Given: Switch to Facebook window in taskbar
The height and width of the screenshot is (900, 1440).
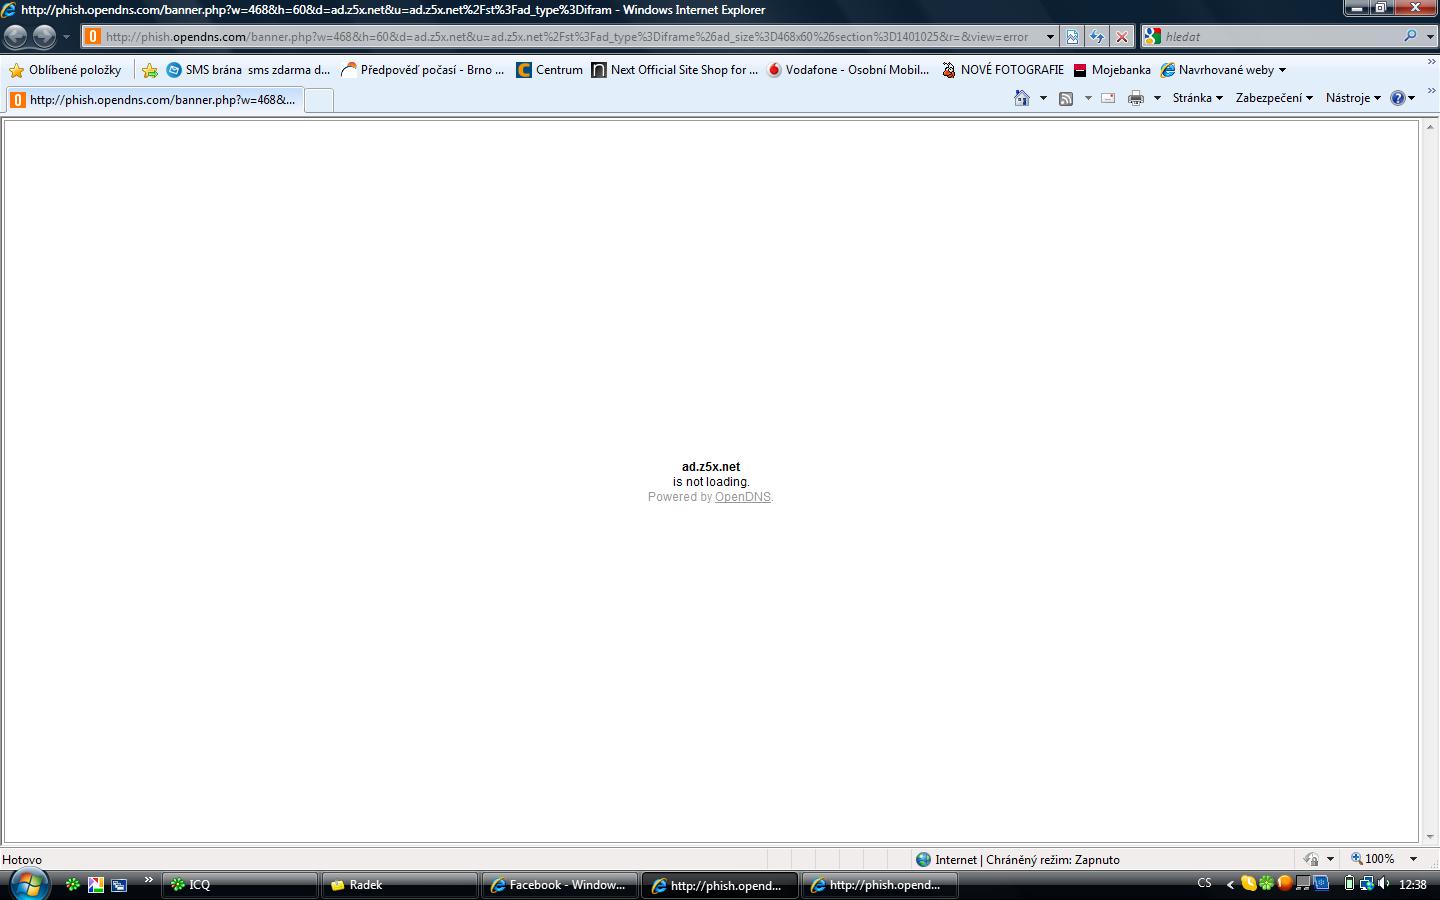Looking at the screenshot, I should tap(559, 885).
